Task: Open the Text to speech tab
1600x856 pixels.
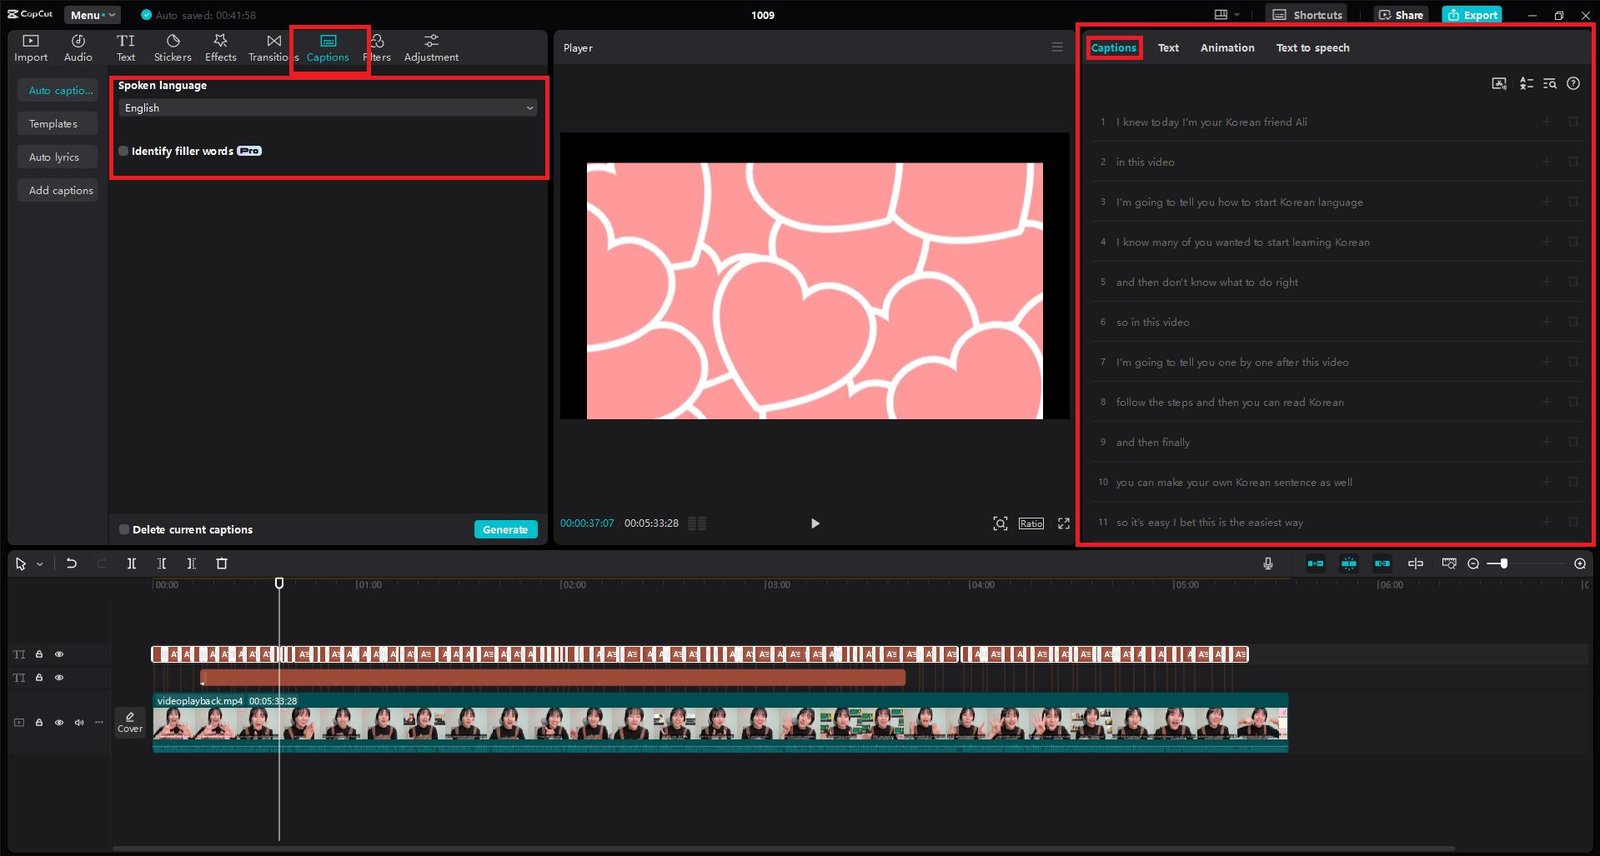Action: 1313,48
